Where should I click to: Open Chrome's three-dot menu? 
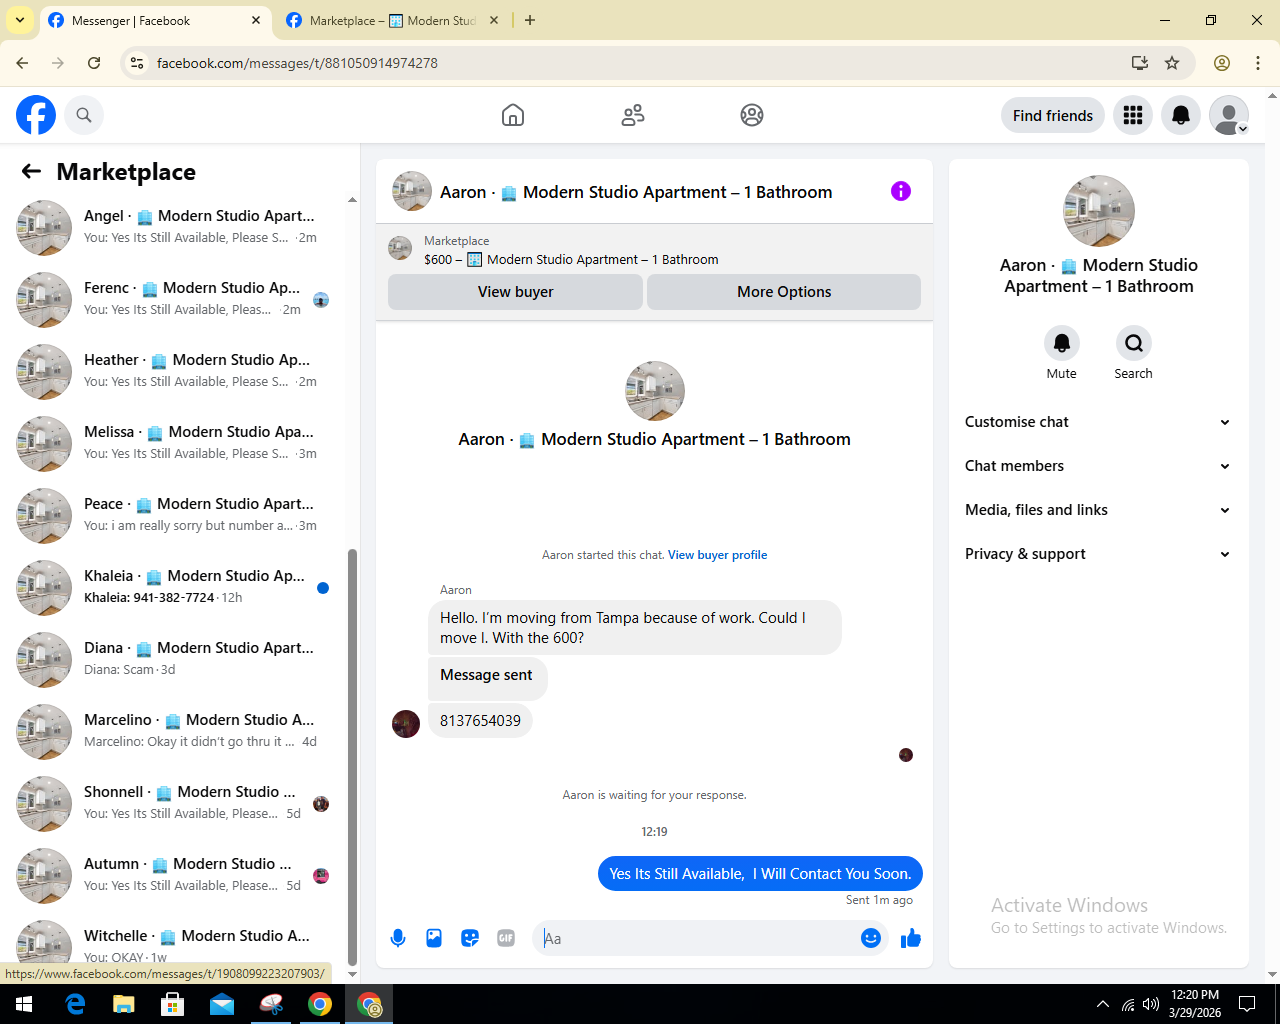pos(1258,63)
